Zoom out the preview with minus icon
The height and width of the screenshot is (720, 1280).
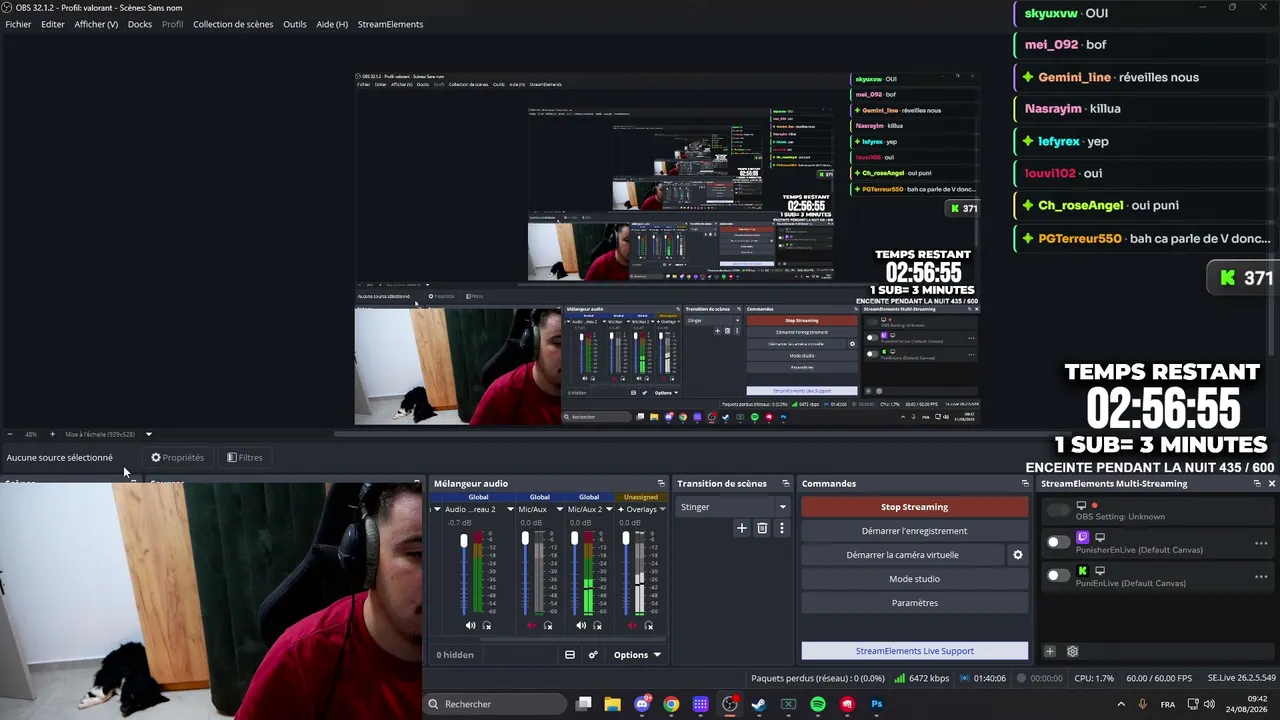point(10,434)
